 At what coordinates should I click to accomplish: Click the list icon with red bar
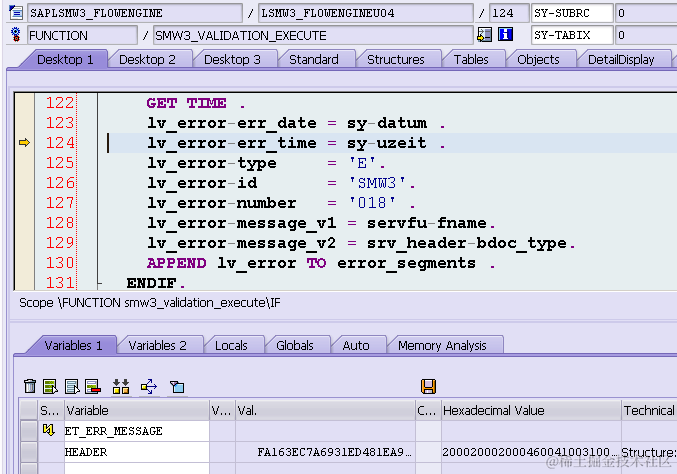coord(93,386)
